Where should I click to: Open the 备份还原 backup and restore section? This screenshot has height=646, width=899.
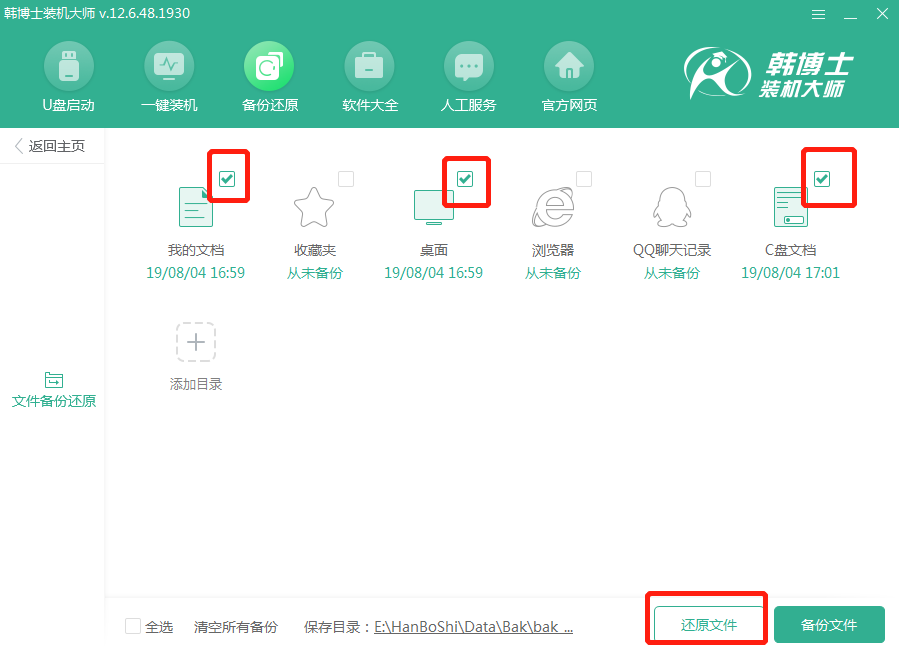(268, 77)
